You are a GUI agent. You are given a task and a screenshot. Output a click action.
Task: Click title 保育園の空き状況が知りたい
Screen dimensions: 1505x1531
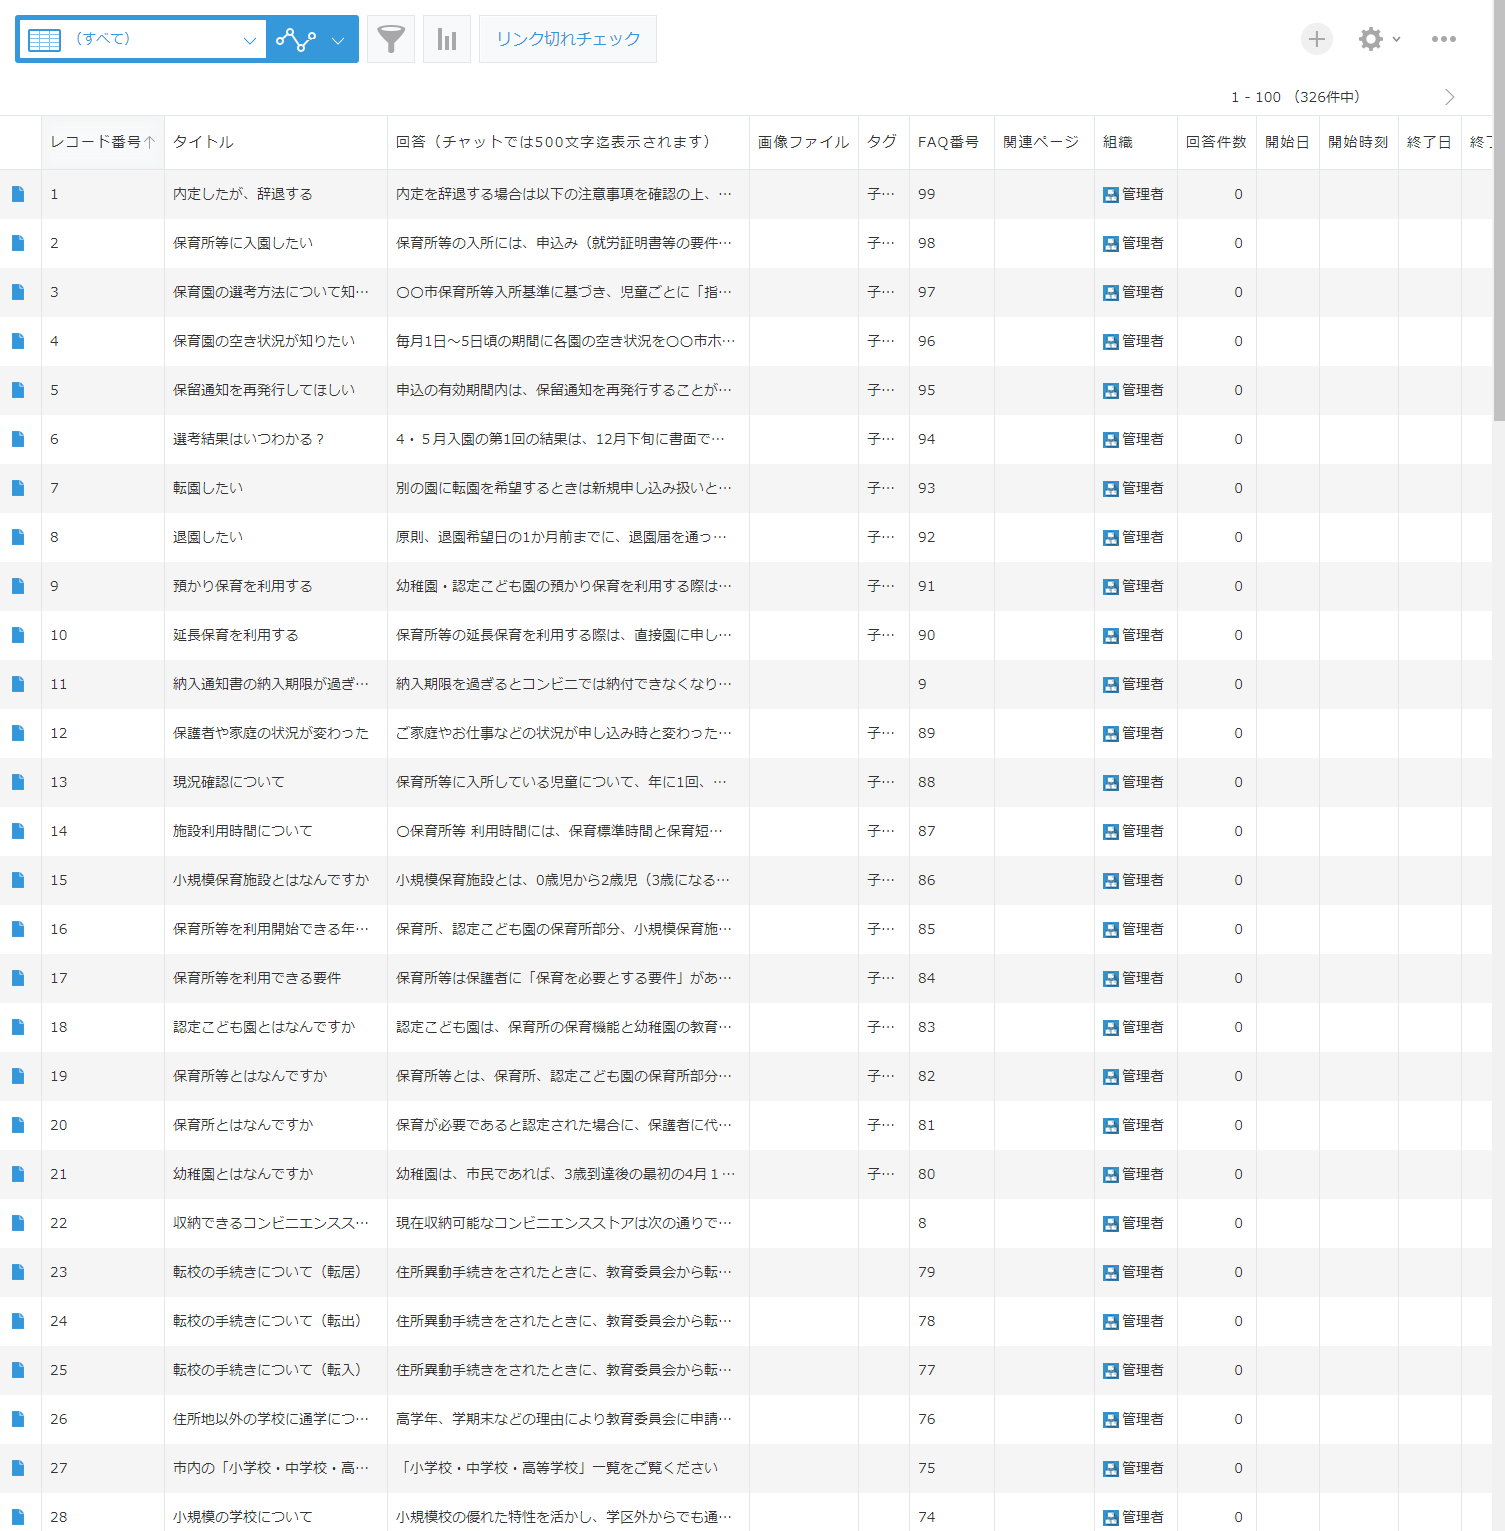pyautogui.click(x=264, y=341)
